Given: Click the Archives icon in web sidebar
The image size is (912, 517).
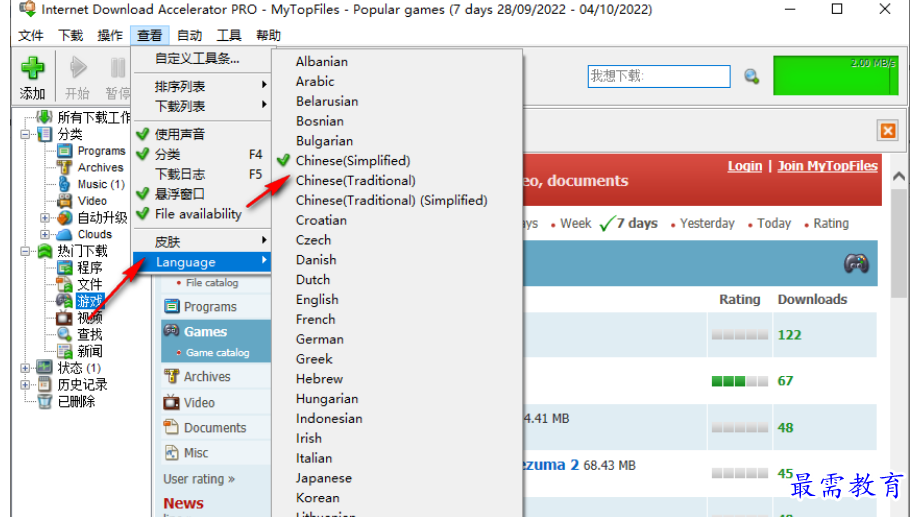Looking at the screenshot, I should pos(172,376).
